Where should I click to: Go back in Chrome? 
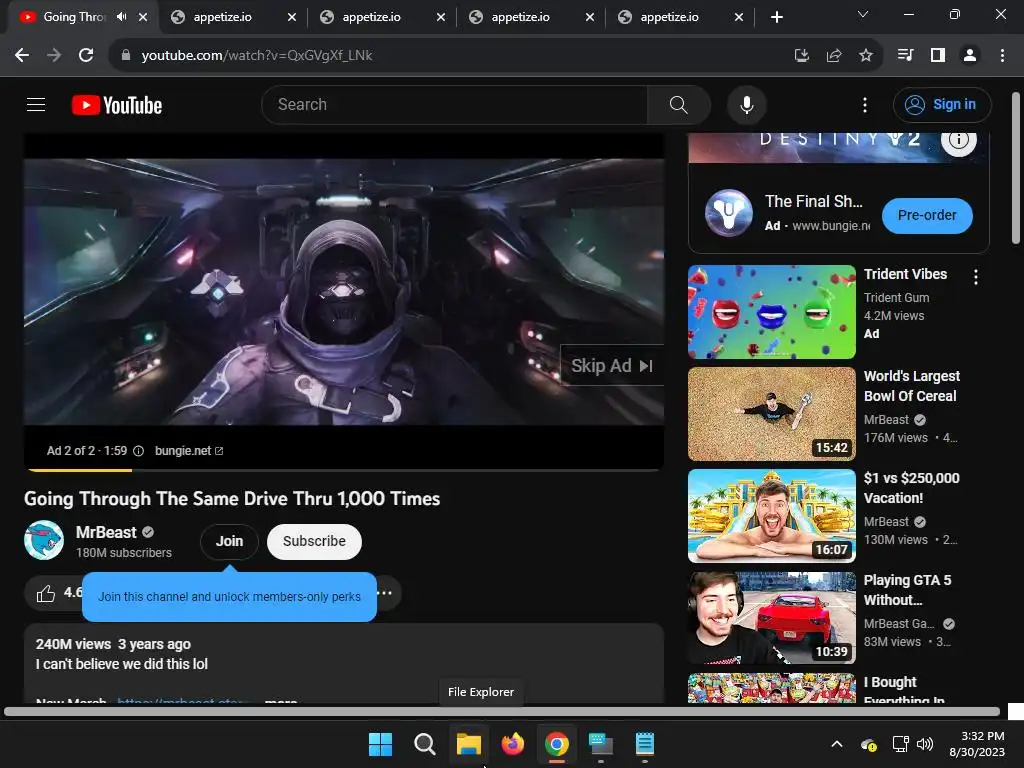(22, 56)
